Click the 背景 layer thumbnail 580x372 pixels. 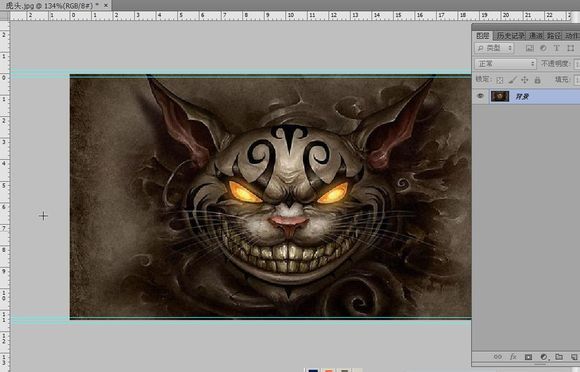pyautogui.click(x=500, y=96)
